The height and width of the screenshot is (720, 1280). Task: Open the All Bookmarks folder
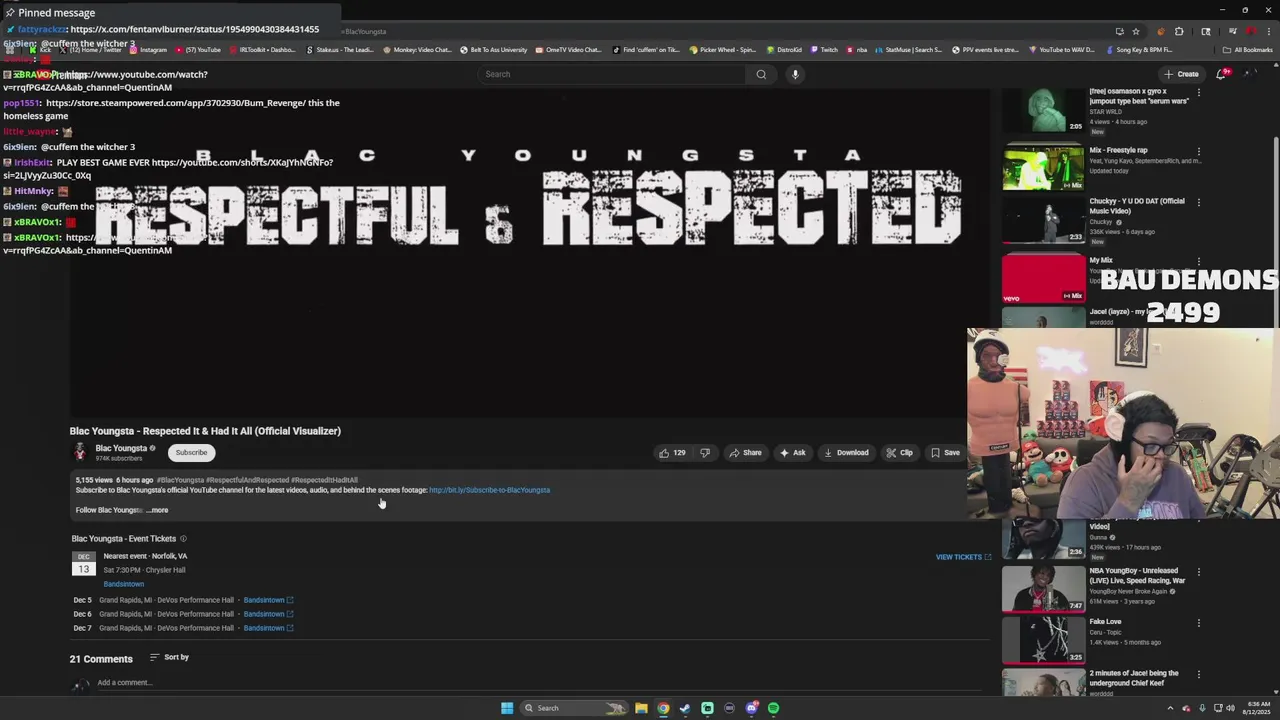click(x=1248, y=49)
